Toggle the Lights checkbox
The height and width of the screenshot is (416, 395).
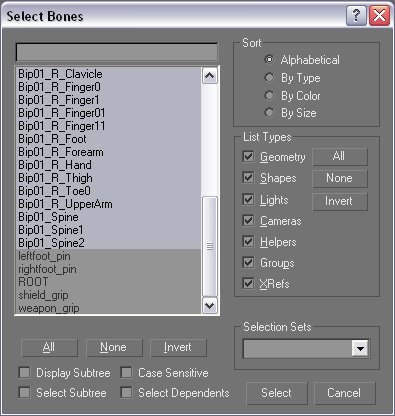point(248,200)
